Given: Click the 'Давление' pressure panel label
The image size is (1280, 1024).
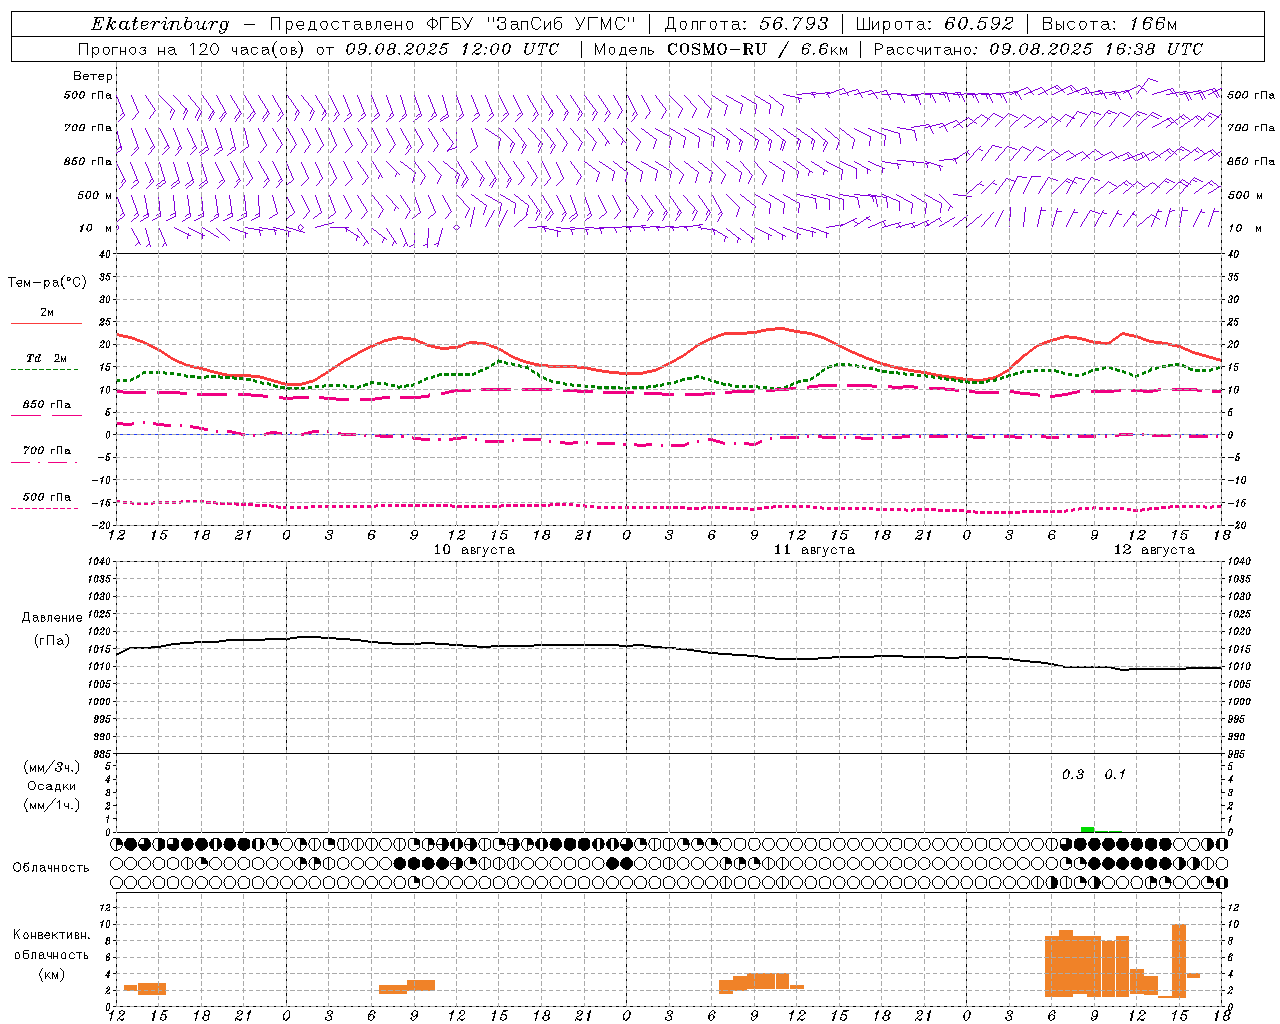Looking at the screenshot, I should click(x=52, y=618).
